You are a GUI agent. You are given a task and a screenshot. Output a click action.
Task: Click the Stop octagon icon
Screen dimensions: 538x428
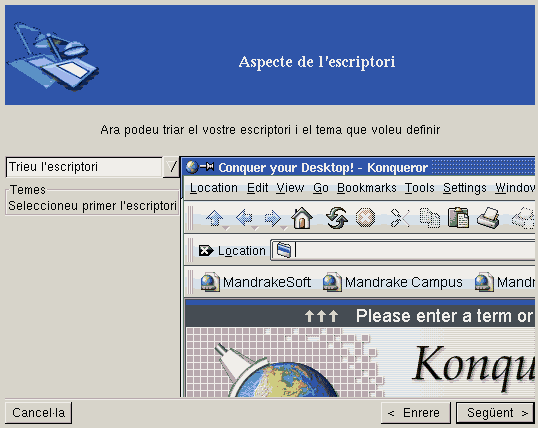(365, 218)
